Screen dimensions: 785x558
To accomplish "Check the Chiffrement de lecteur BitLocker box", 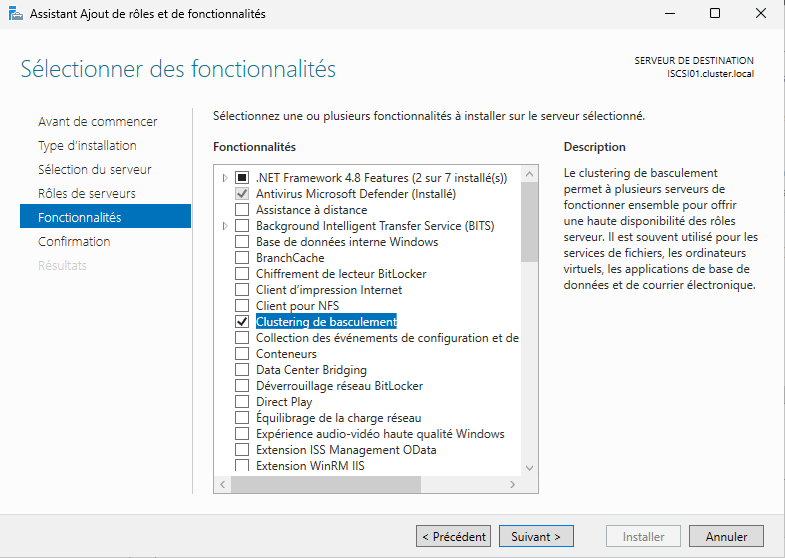I will [x=241, y=274].
